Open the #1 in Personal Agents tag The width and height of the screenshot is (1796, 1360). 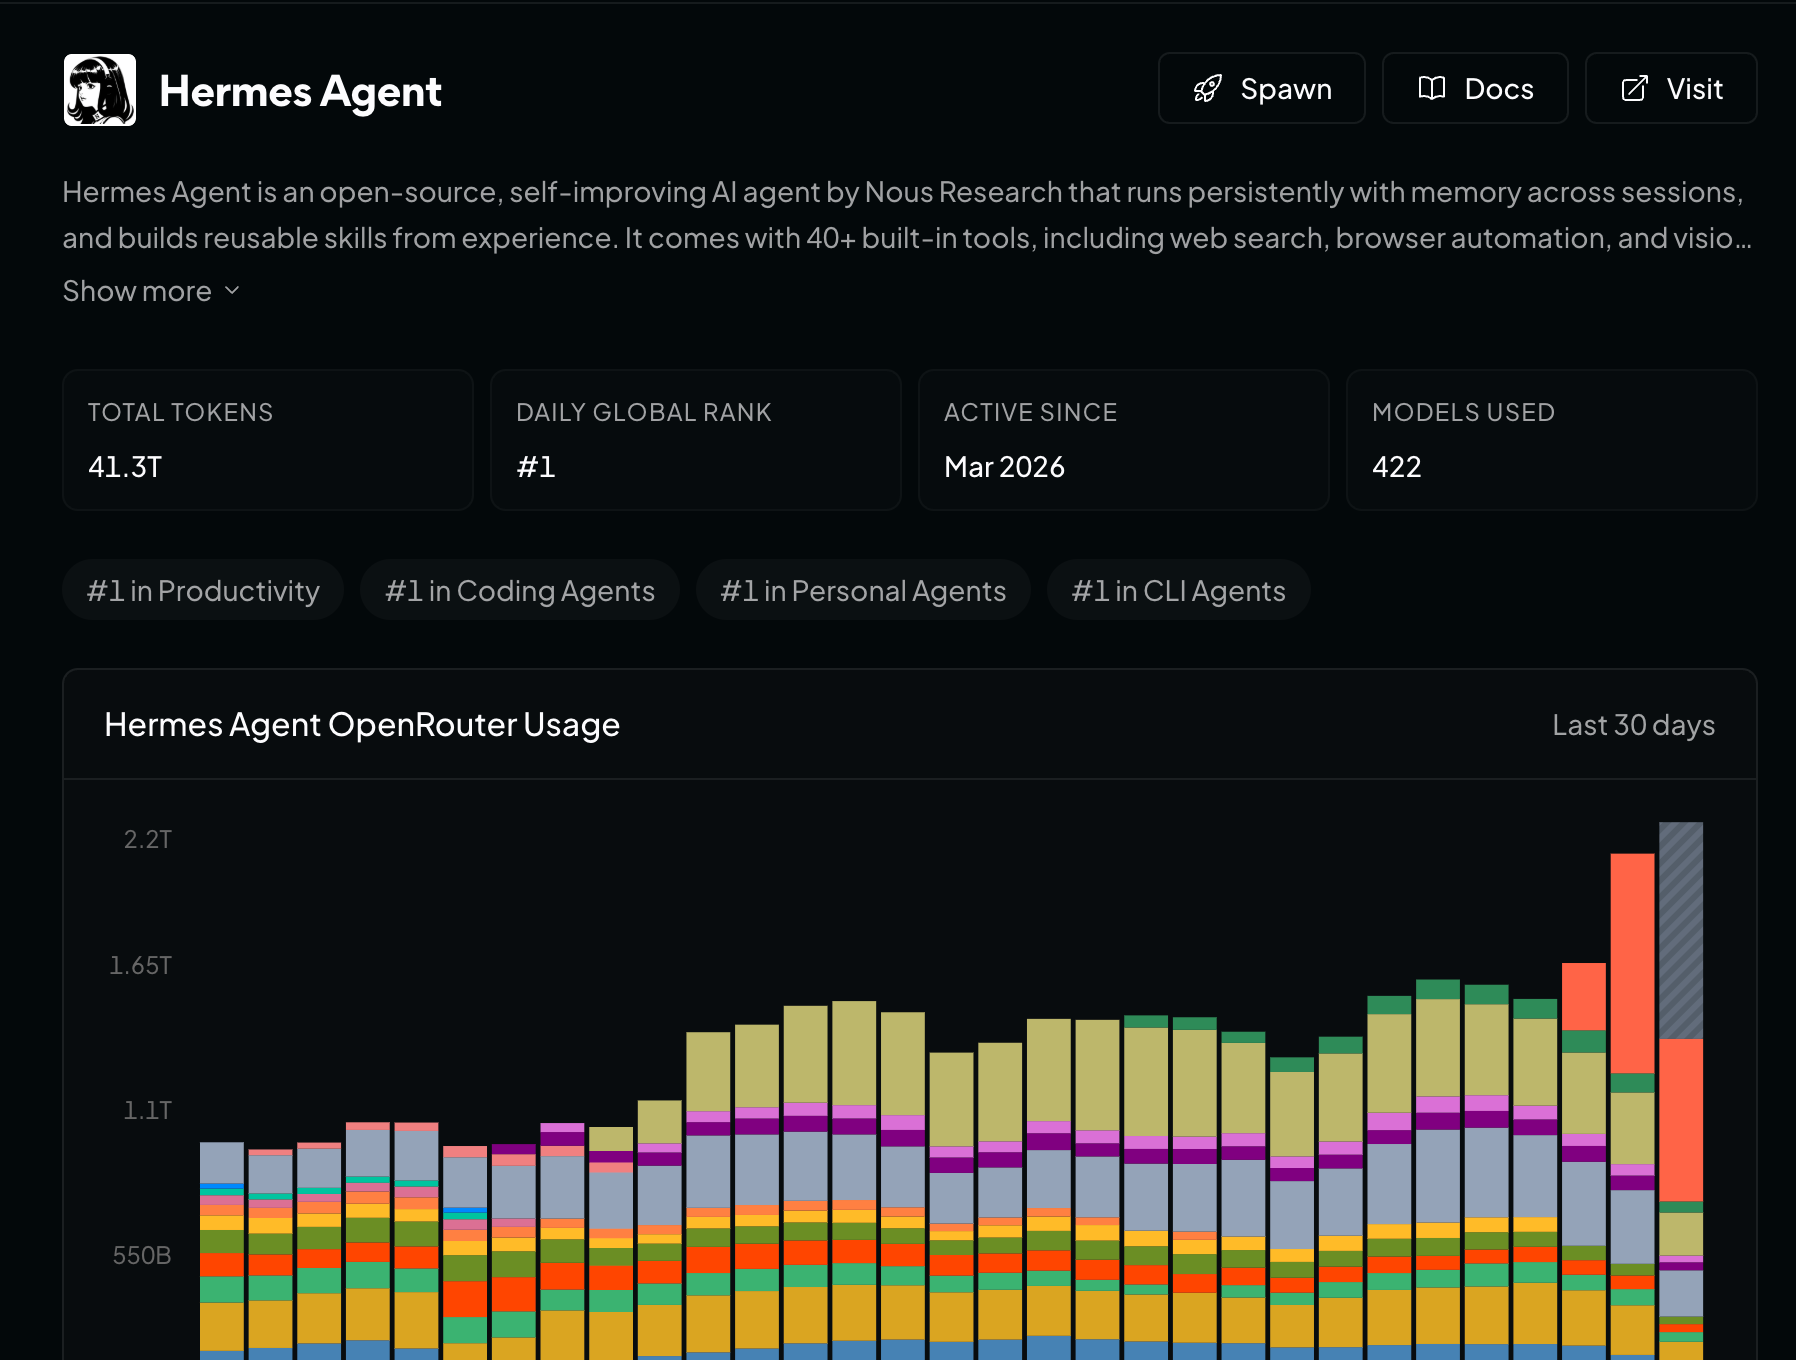coord(863,590)
